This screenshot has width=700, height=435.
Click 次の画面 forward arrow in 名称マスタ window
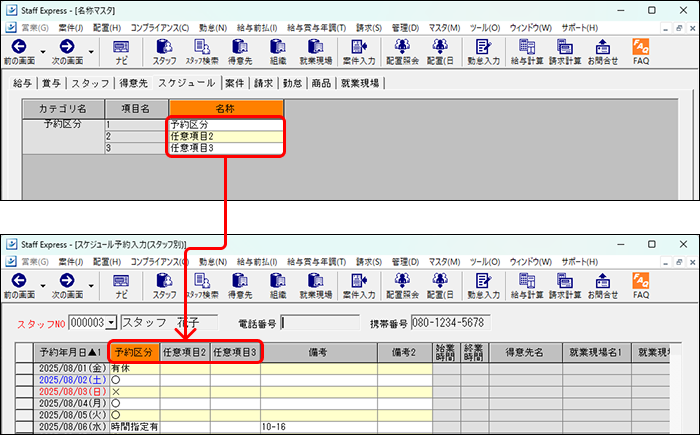coord(67,46)
